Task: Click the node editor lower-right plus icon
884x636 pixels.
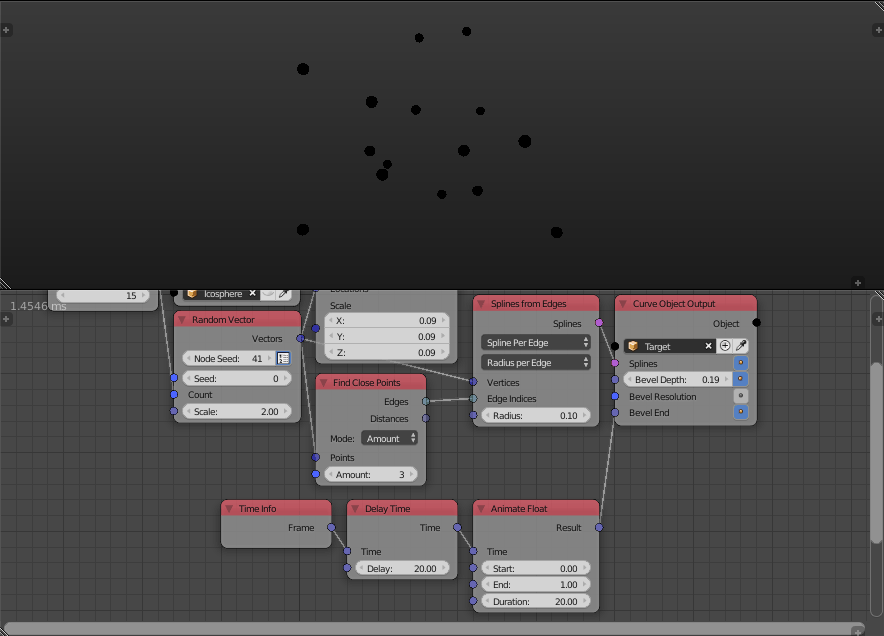Action: point(858,631)
